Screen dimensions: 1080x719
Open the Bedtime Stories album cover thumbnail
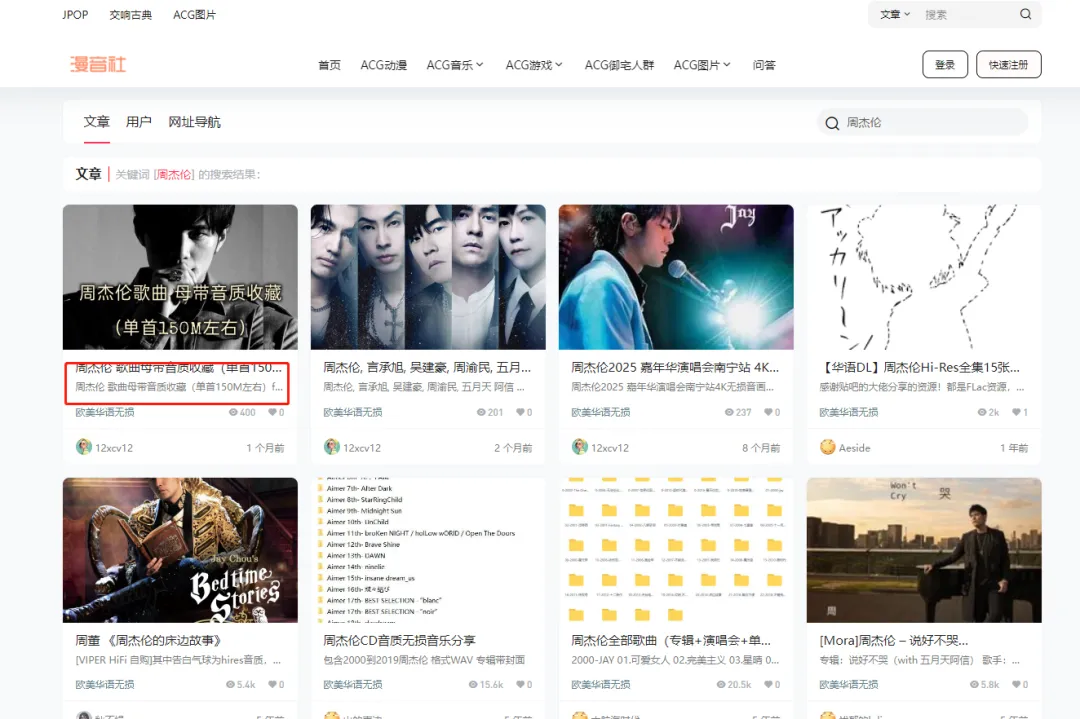coord(180,550)
